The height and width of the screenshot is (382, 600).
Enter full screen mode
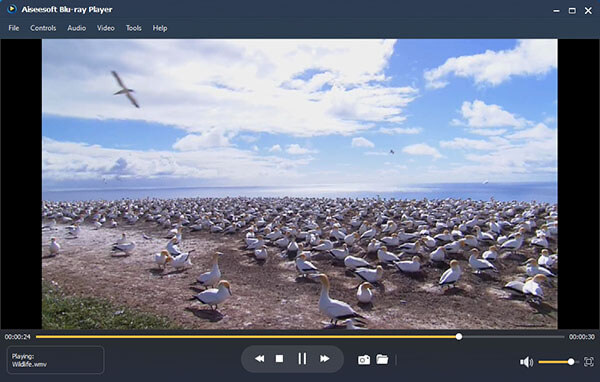589,362
